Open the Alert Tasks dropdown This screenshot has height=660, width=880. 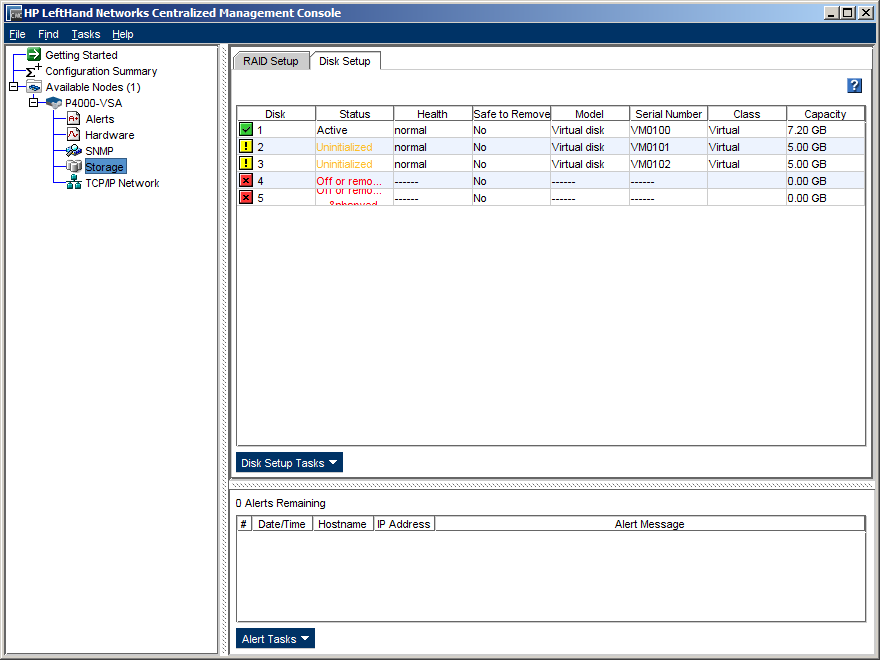click(275, 639)
